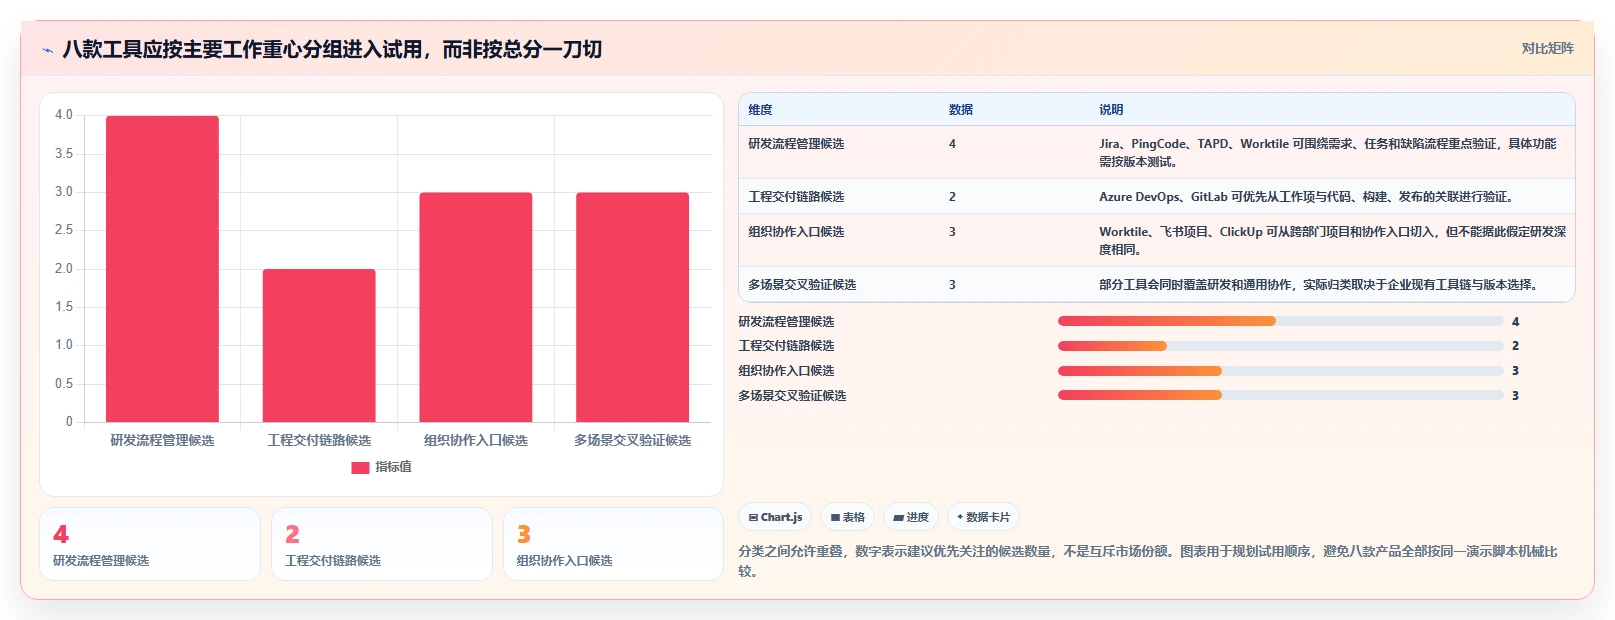
Task: Click the 对比矩阵 label in the header
Action: click(1547, 48)
